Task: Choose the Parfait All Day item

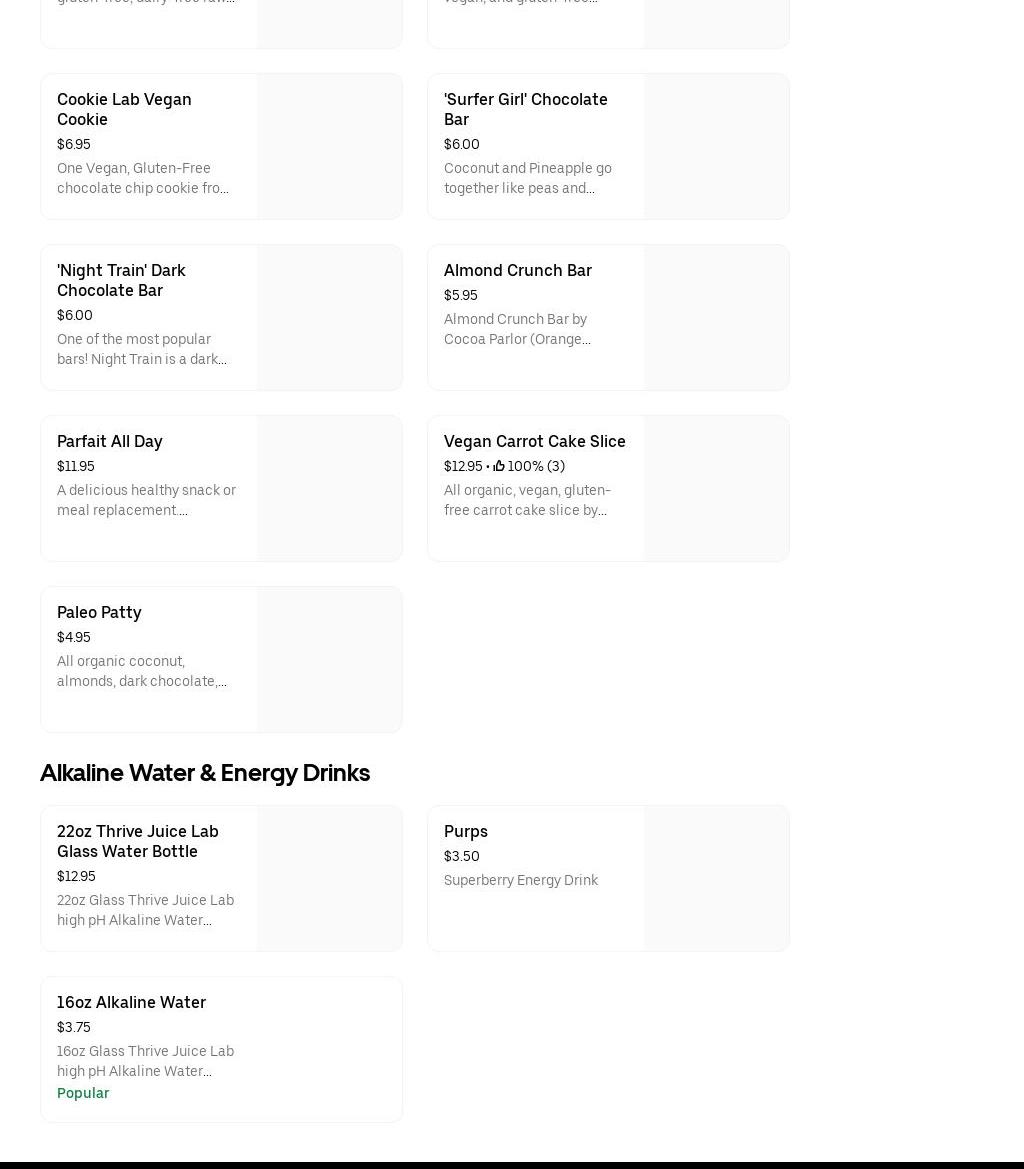Action: coord(109,441)
